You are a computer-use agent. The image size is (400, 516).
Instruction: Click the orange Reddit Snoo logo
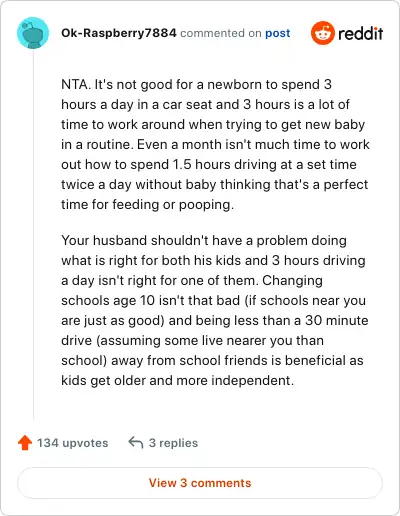(x=323, y=33)
